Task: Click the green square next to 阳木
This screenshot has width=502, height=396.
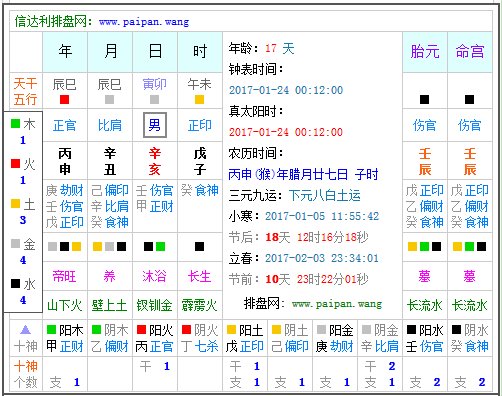Action: pos(51,330)
